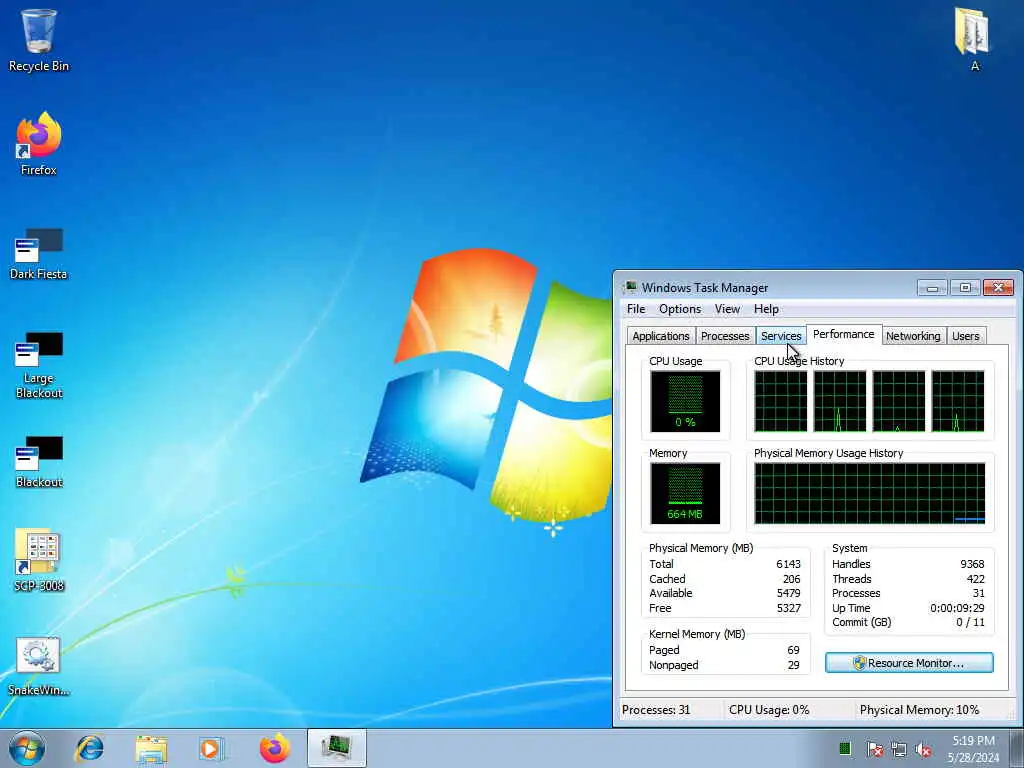
Task: Click the Free value 5327
Action: coord(788,608)
